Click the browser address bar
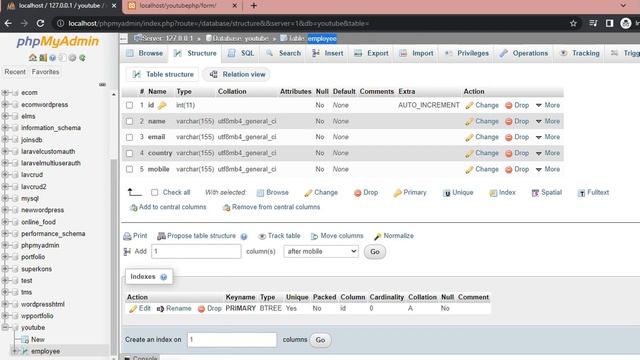The height and width of the screenshot is (360, 640). pyautogui.click(x=310, y=23)
